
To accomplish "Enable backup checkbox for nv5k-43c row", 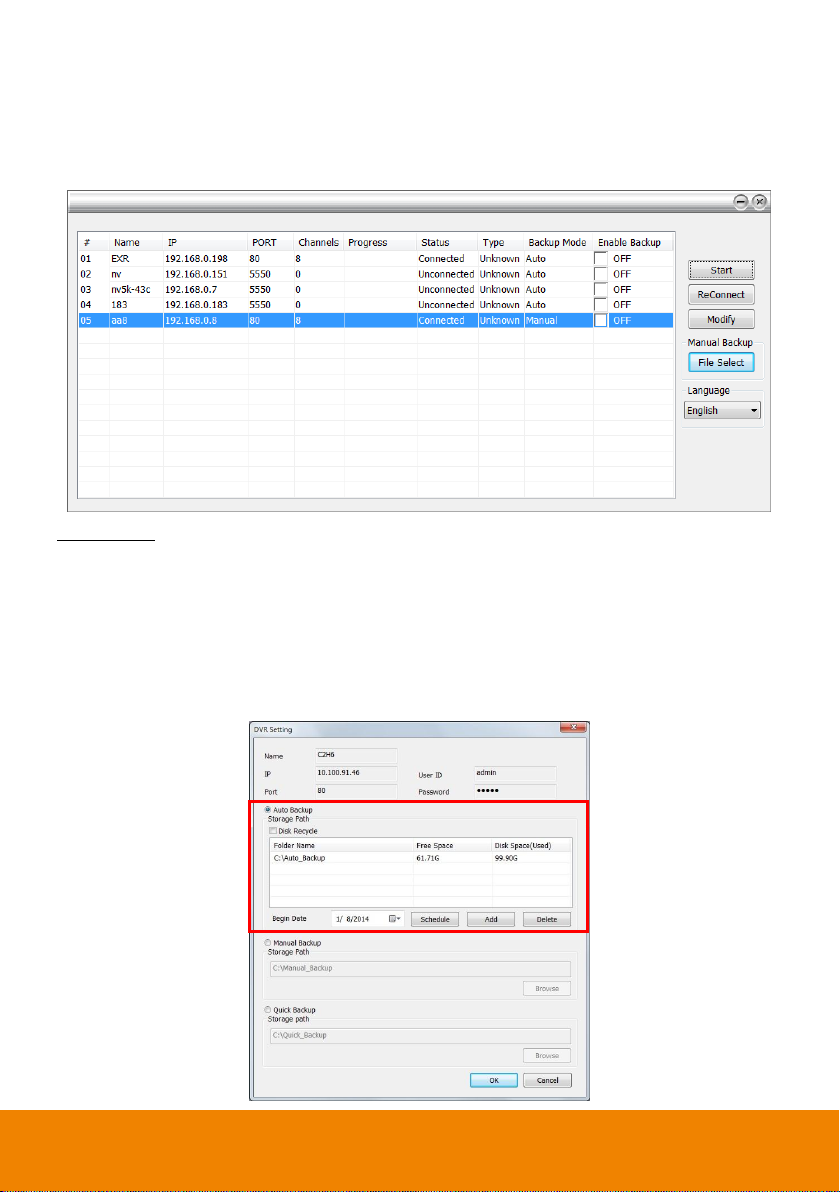I will [x=601, y=290].
